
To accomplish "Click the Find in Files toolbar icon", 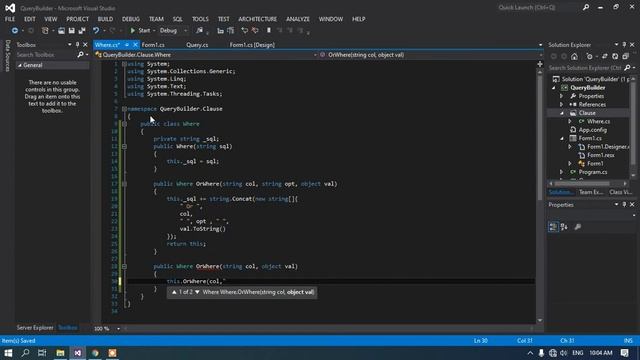I will pos(199,31).
